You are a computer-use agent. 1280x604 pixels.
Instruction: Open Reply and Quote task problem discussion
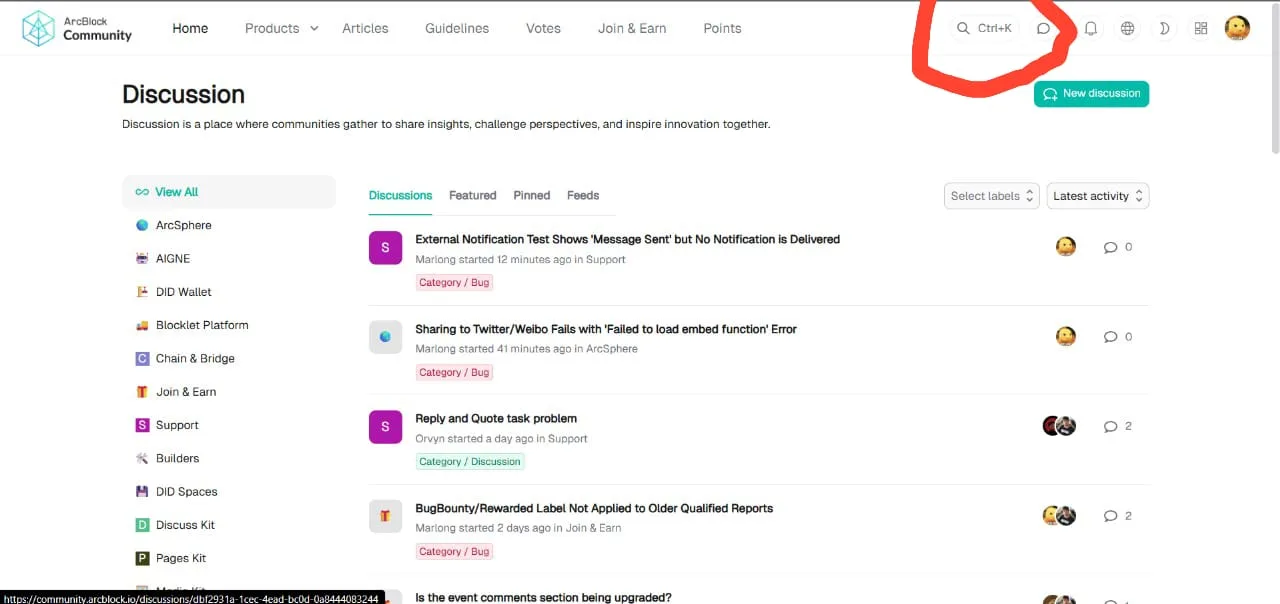[496, 419]
